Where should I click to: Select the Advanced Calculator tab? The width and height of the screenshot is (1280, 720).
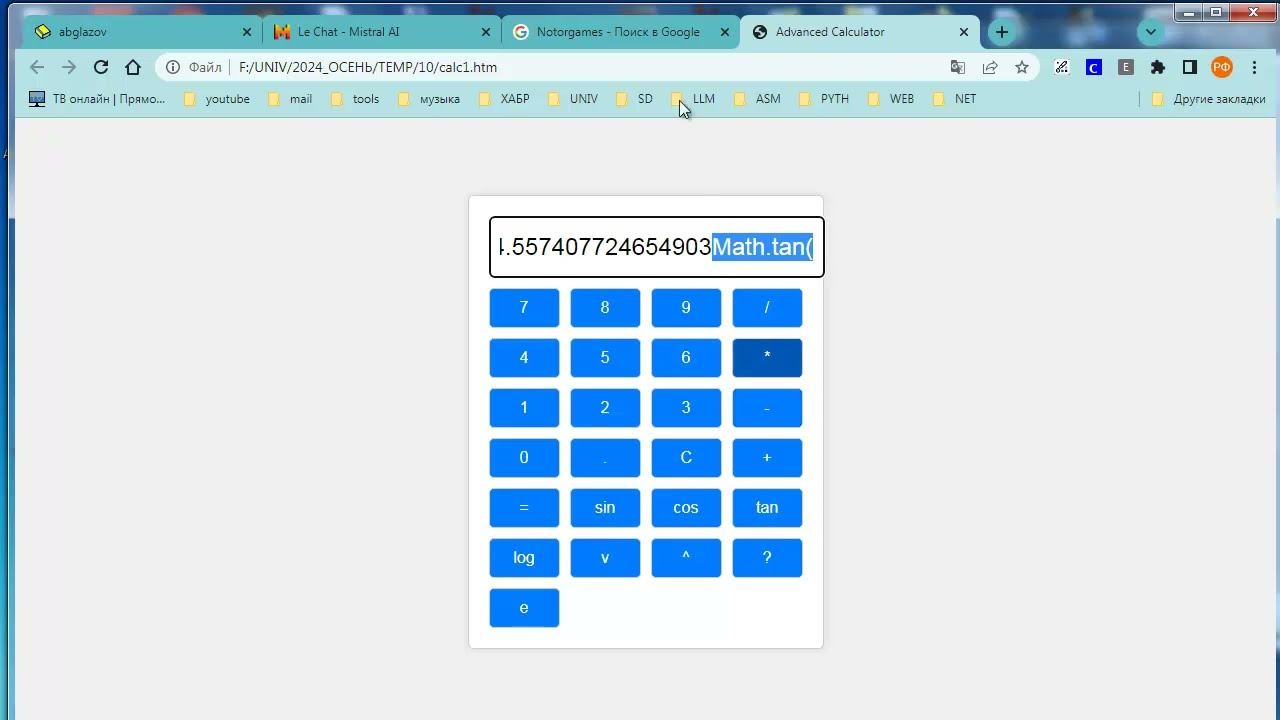(x=860, y=32)
